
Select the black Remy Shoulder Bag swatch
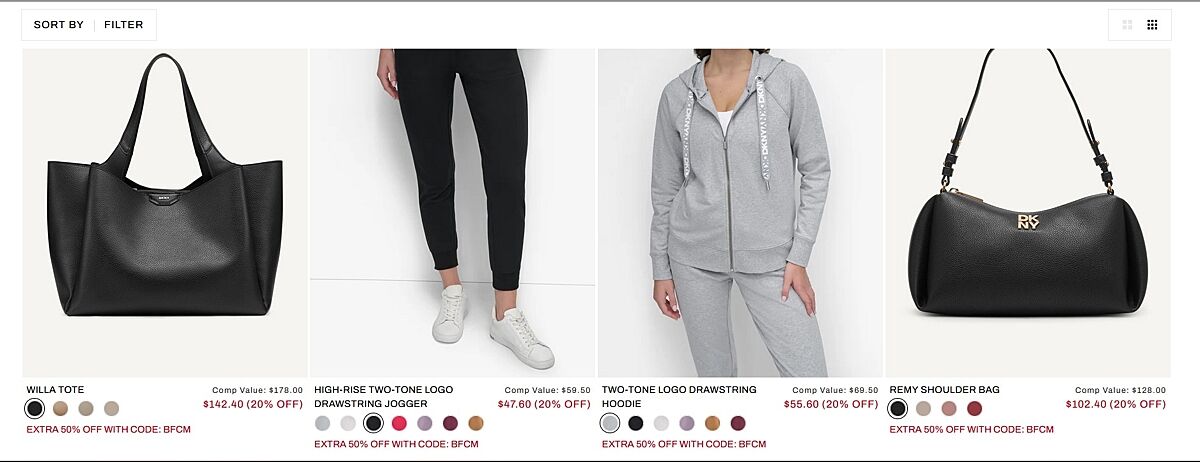[898, 408]
